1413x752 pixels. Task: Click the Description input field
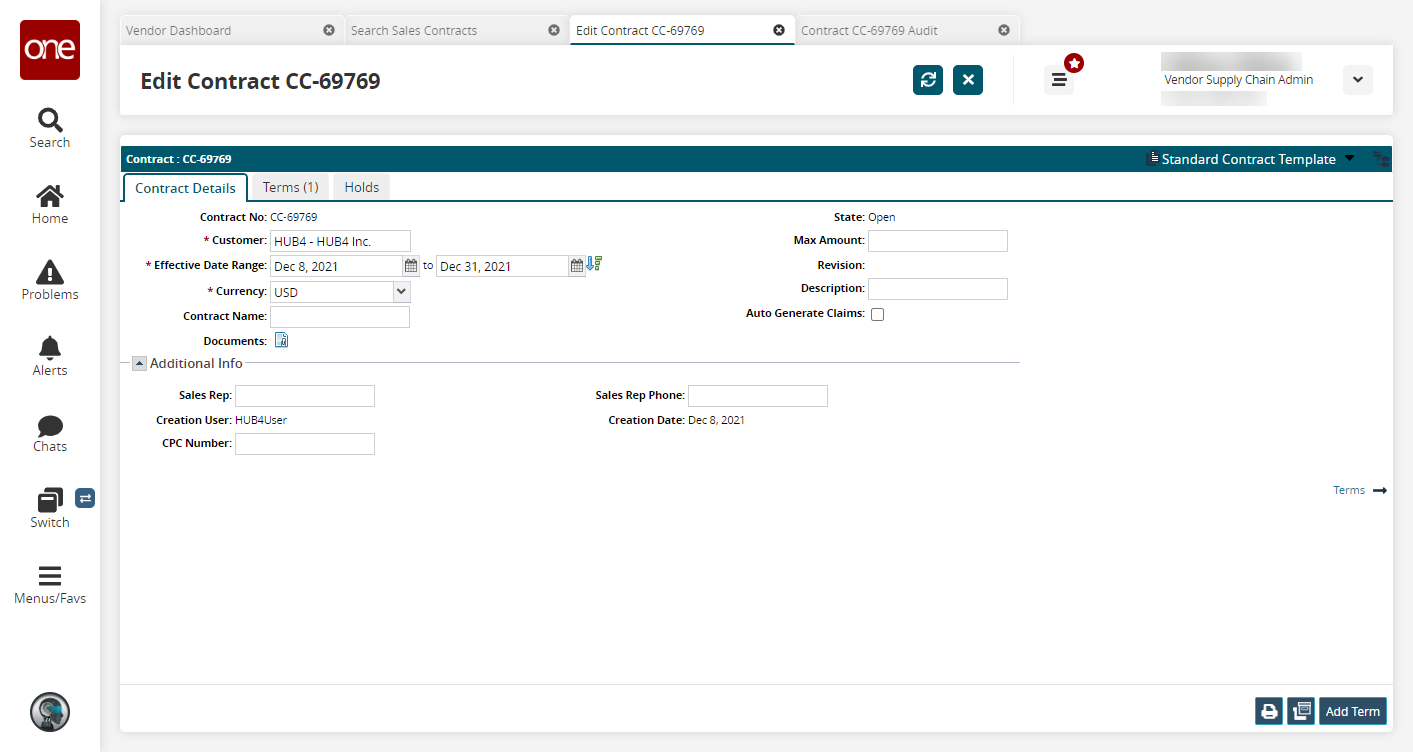pos(938,289)
